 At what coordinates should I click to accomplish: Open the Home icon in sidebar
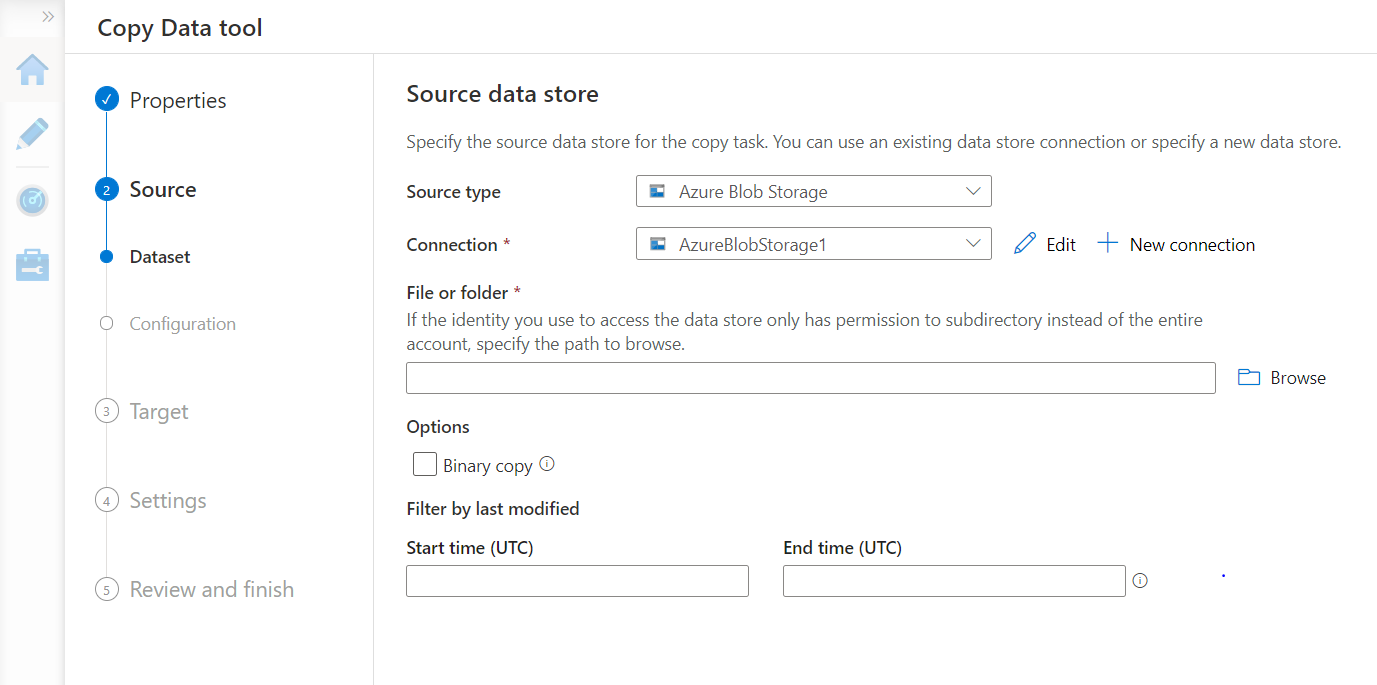pyautogui.click(x=32, y=70)
